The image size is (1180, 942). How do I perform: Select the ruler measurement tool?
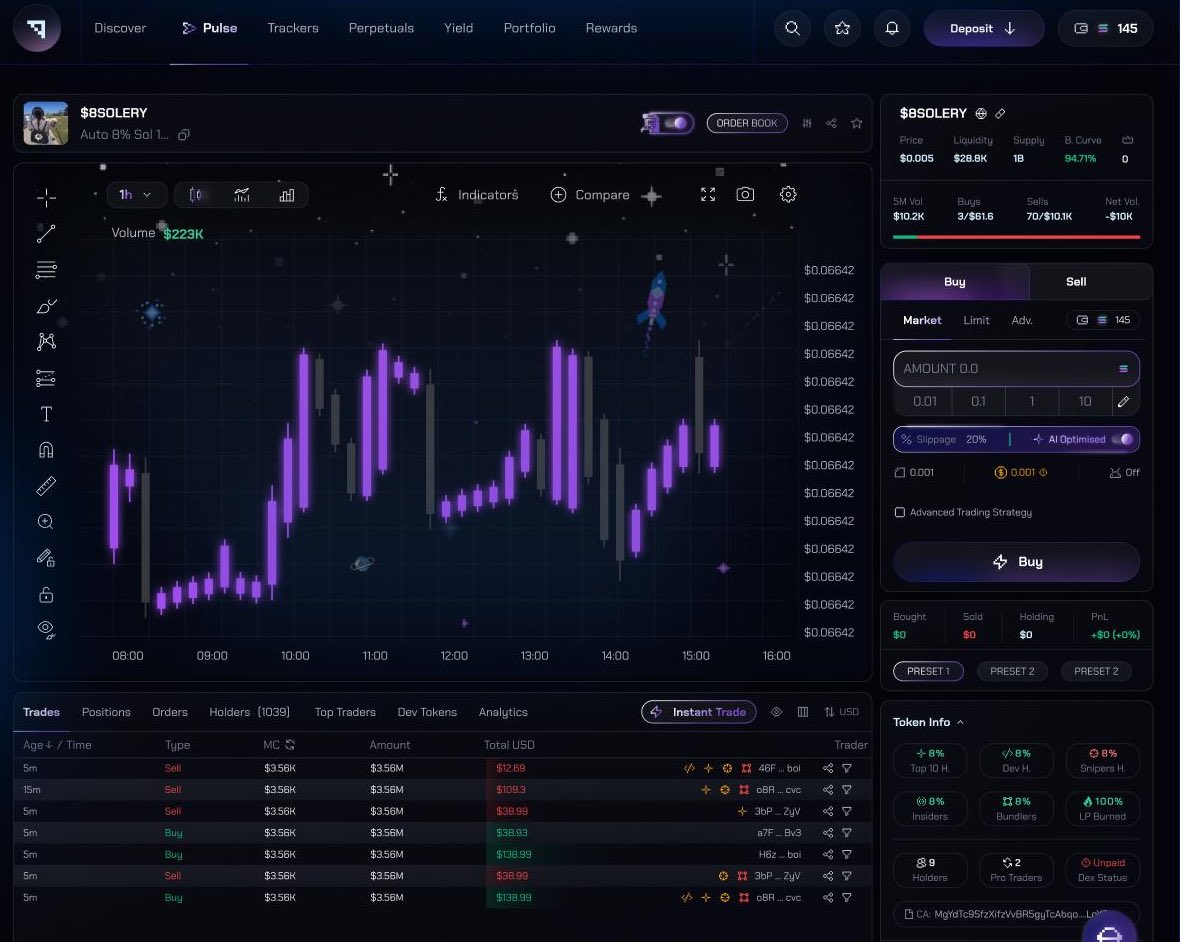(x=46, y=485)
